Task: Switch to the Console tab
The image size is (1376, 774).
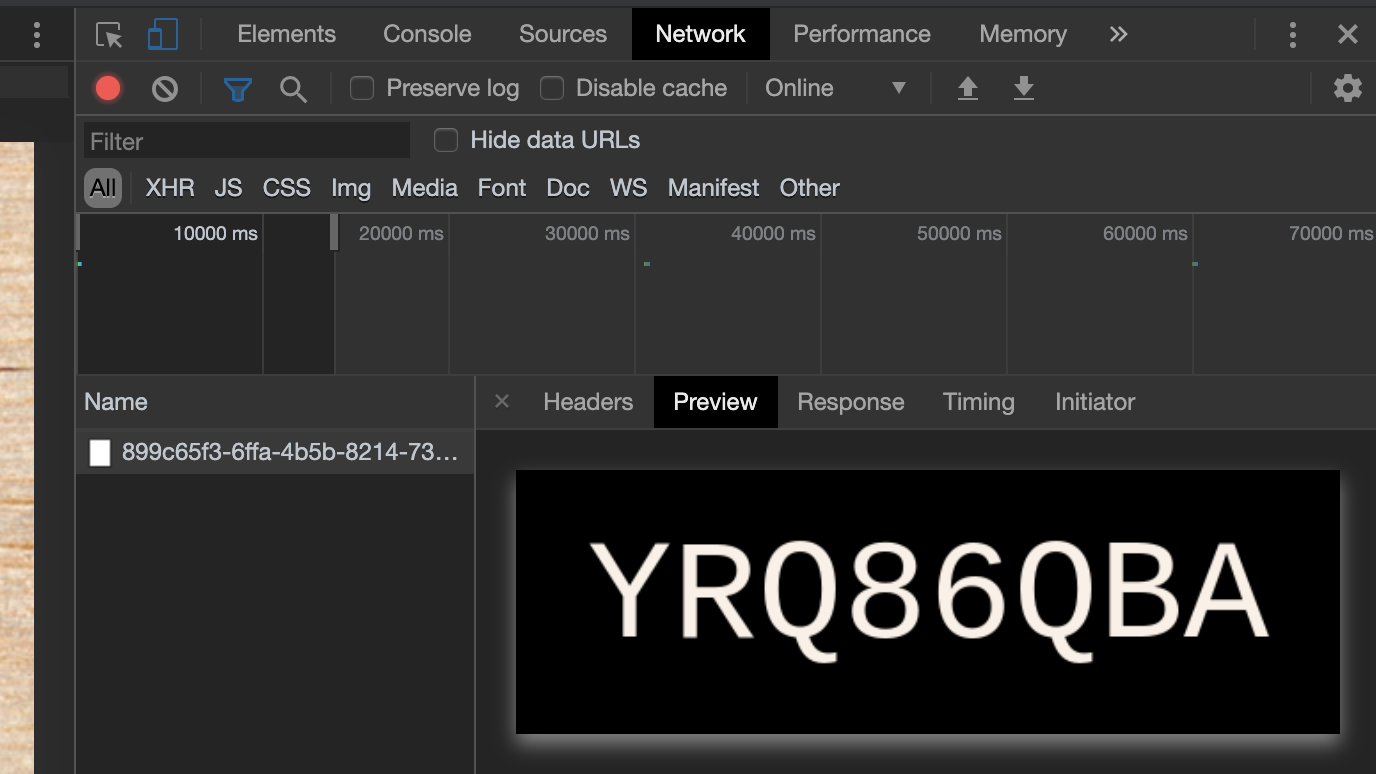Action: click(x=427, y=34)
